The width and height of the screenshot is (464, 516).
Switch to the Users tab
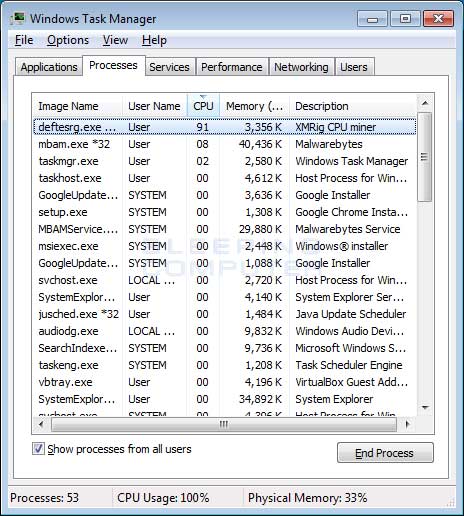pos(354,67)
